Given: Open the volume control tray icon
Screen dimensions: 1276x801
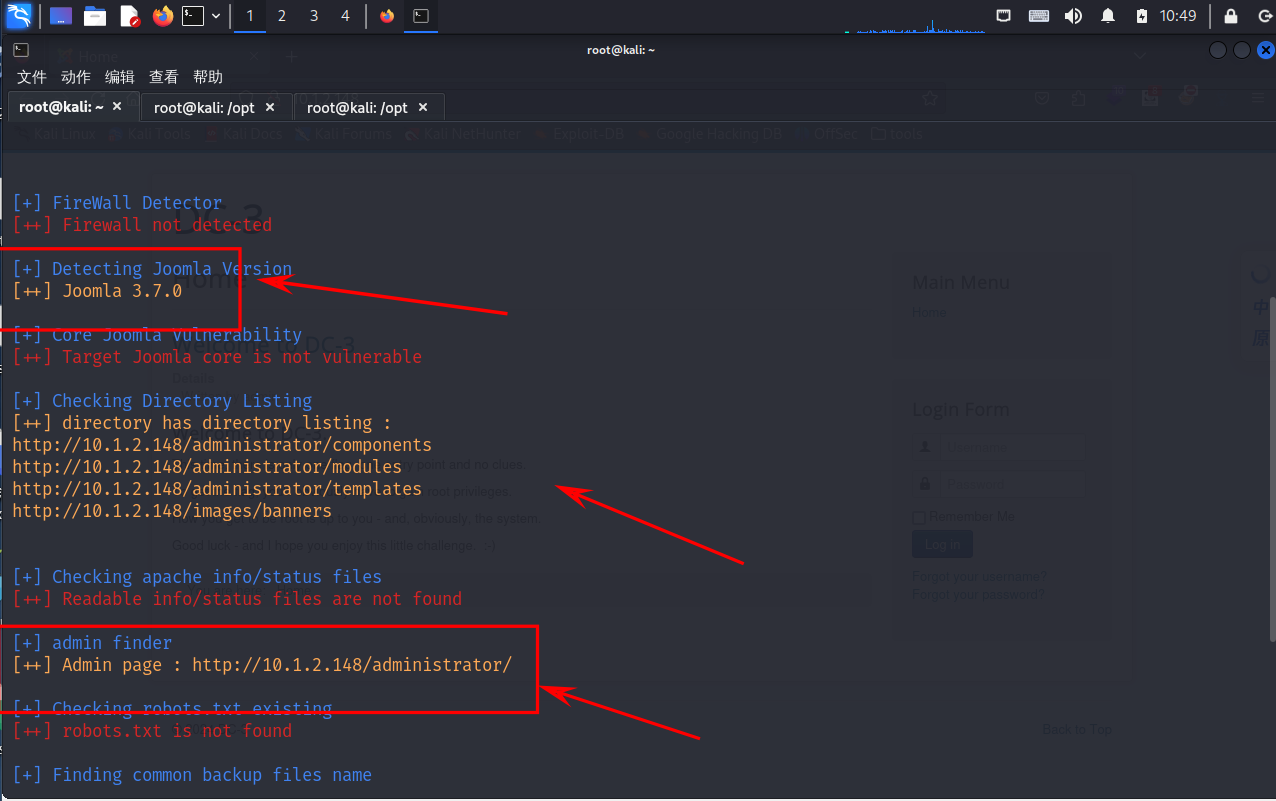Looking at the screenshot, I should pos(1073,16).
